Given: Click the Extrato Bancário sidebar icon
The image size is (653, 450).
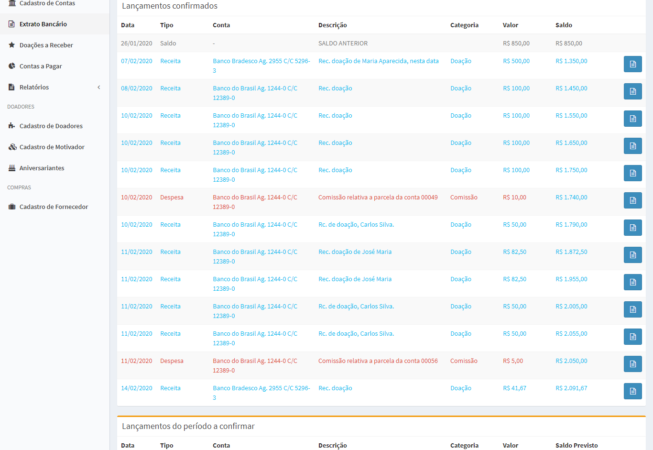Looking at the screenshot, I should click(x=11, y=23).
